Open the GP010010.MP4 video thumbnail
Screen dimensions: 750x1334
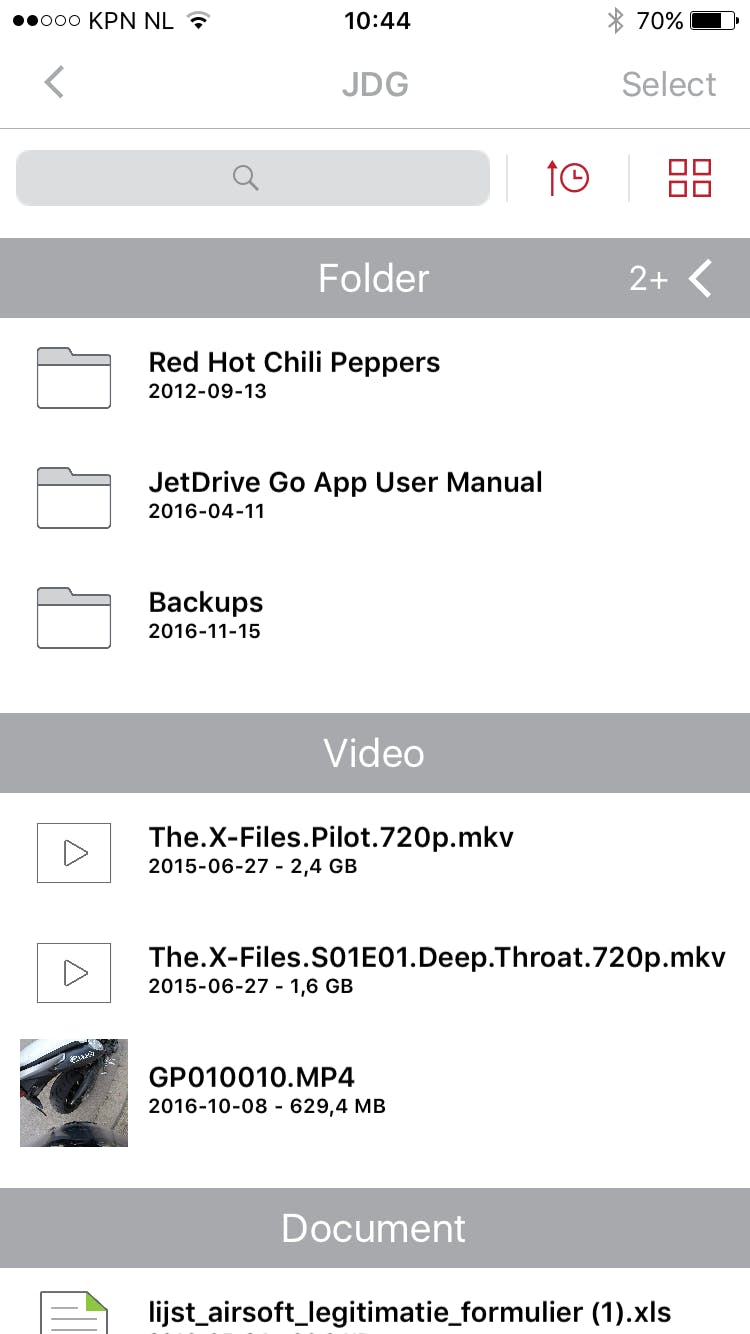click(x=74, y=1092)
